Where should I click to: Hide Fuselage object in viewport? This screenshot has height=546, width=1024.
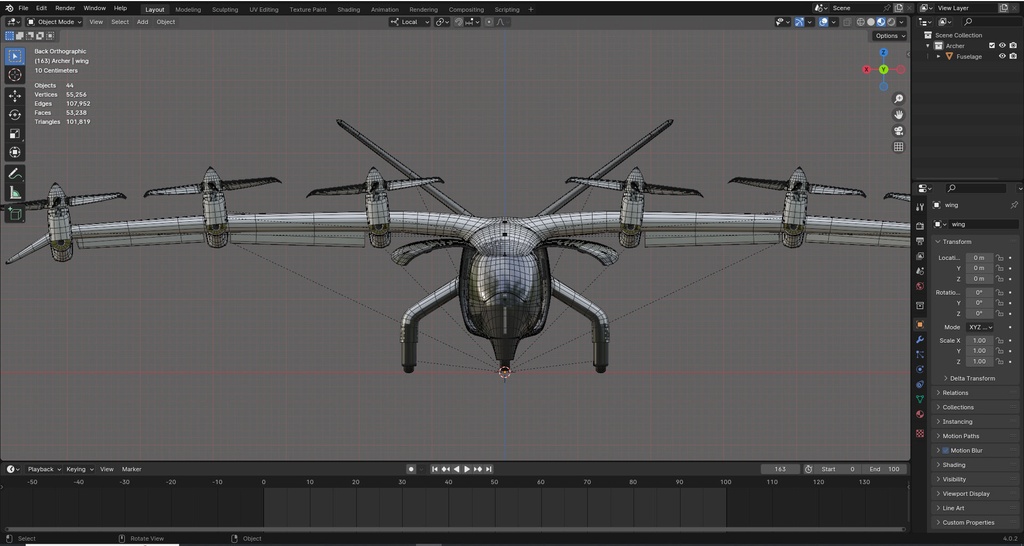pyautogui.click(x=1002, y=56)
